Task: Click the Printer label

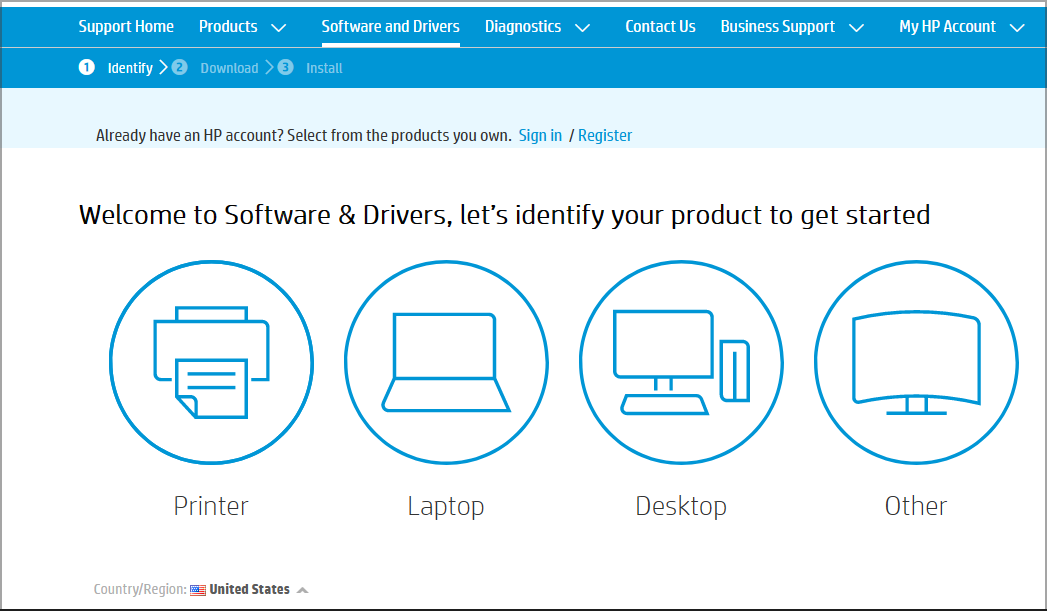Action: click(211, 506)
